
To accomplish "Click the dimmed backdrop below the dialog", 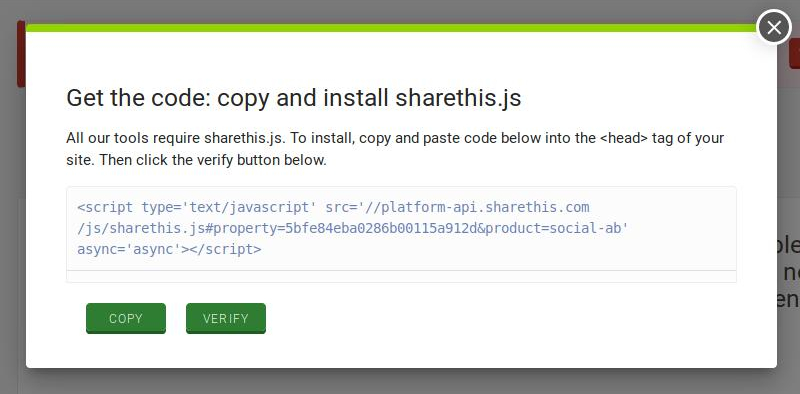I will tap(400, 381).
